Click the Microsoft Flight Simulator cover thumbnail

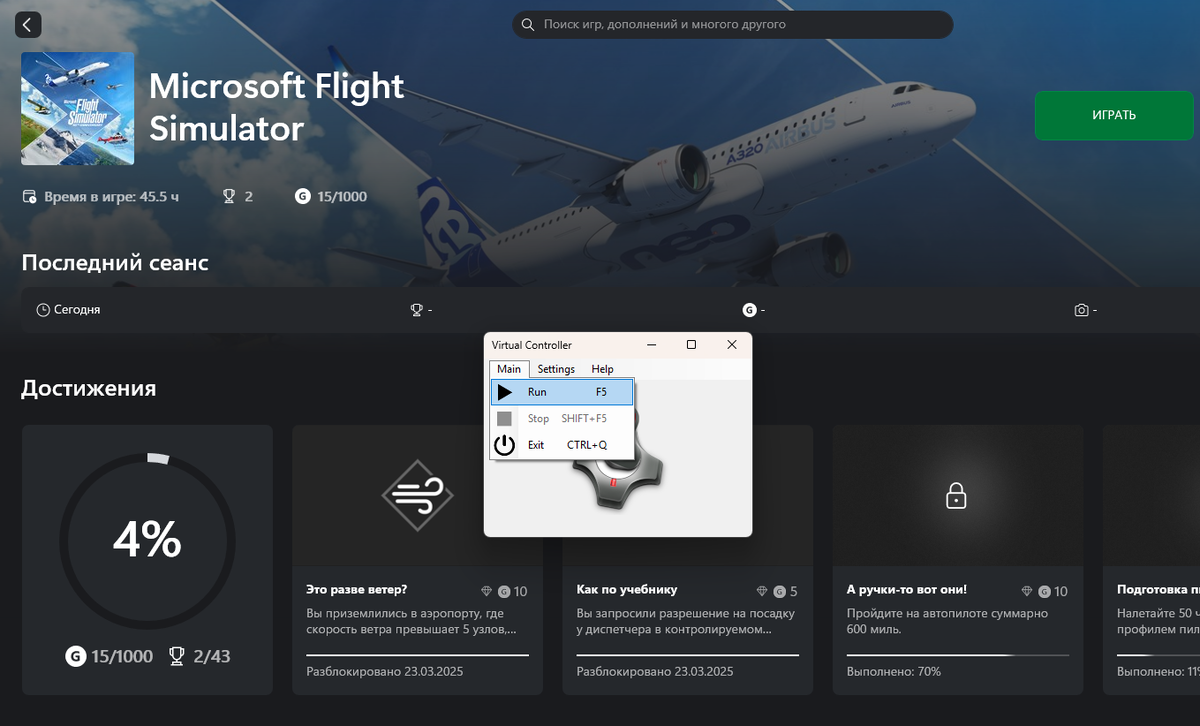[x=77, y=108]
